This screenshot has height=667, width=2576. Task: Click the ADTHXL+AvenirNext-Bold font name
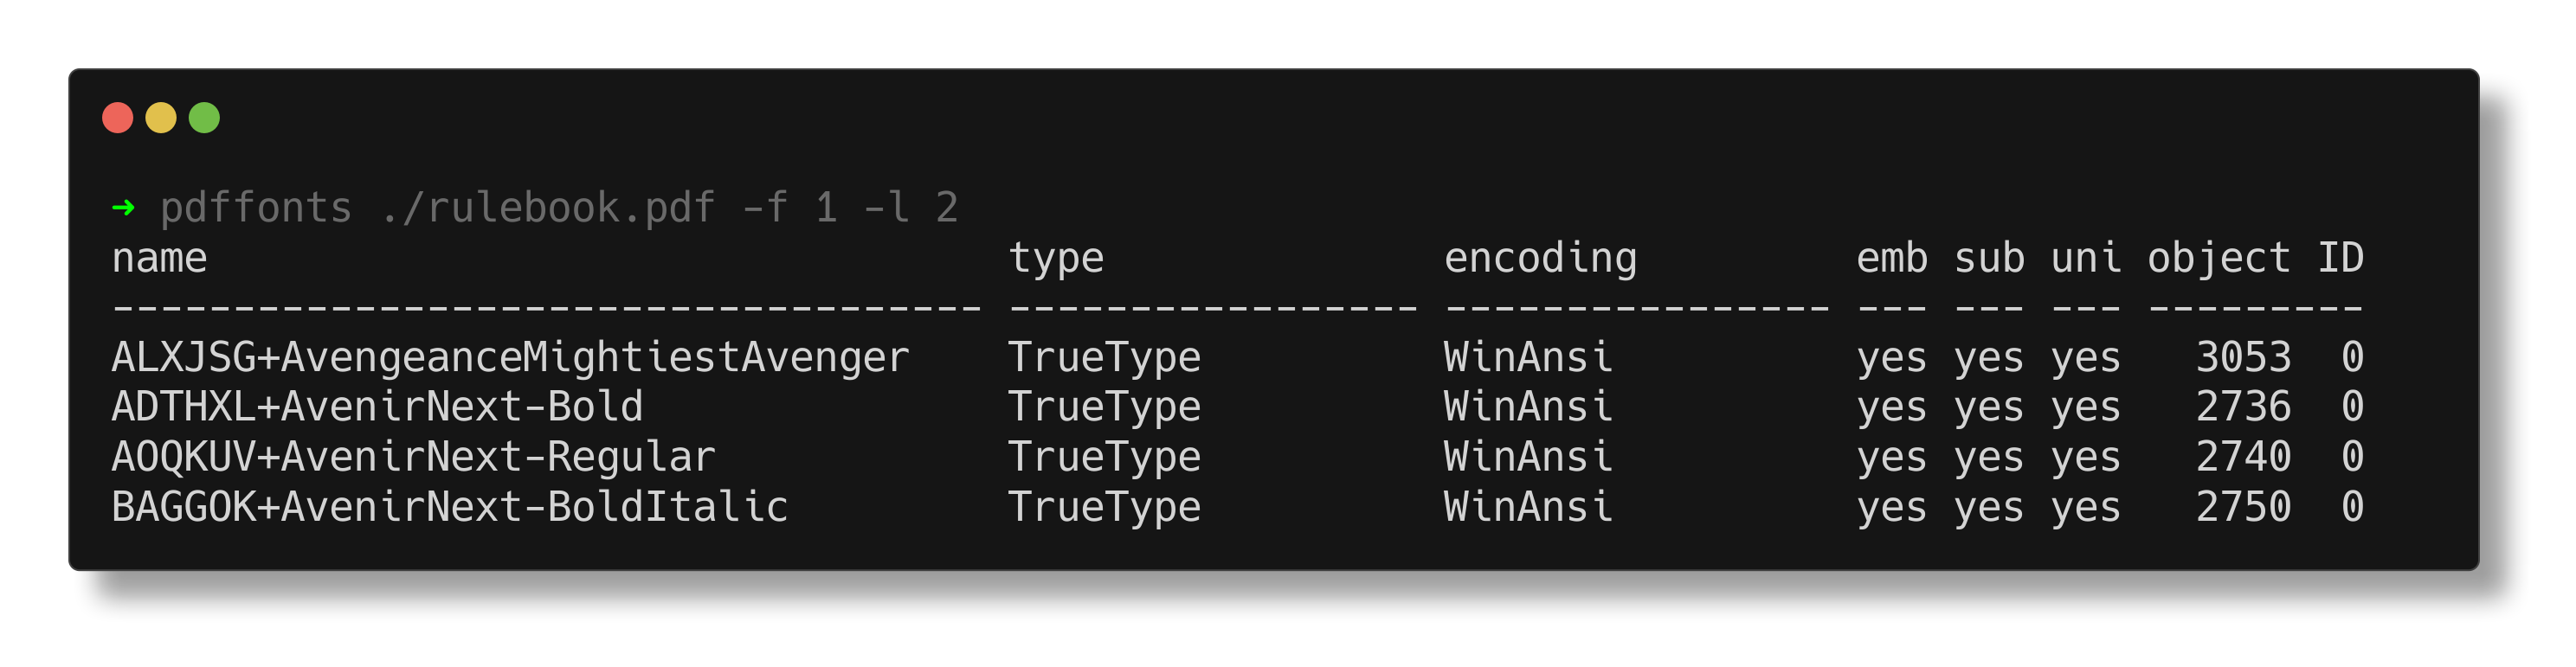(x=377, y=407)
